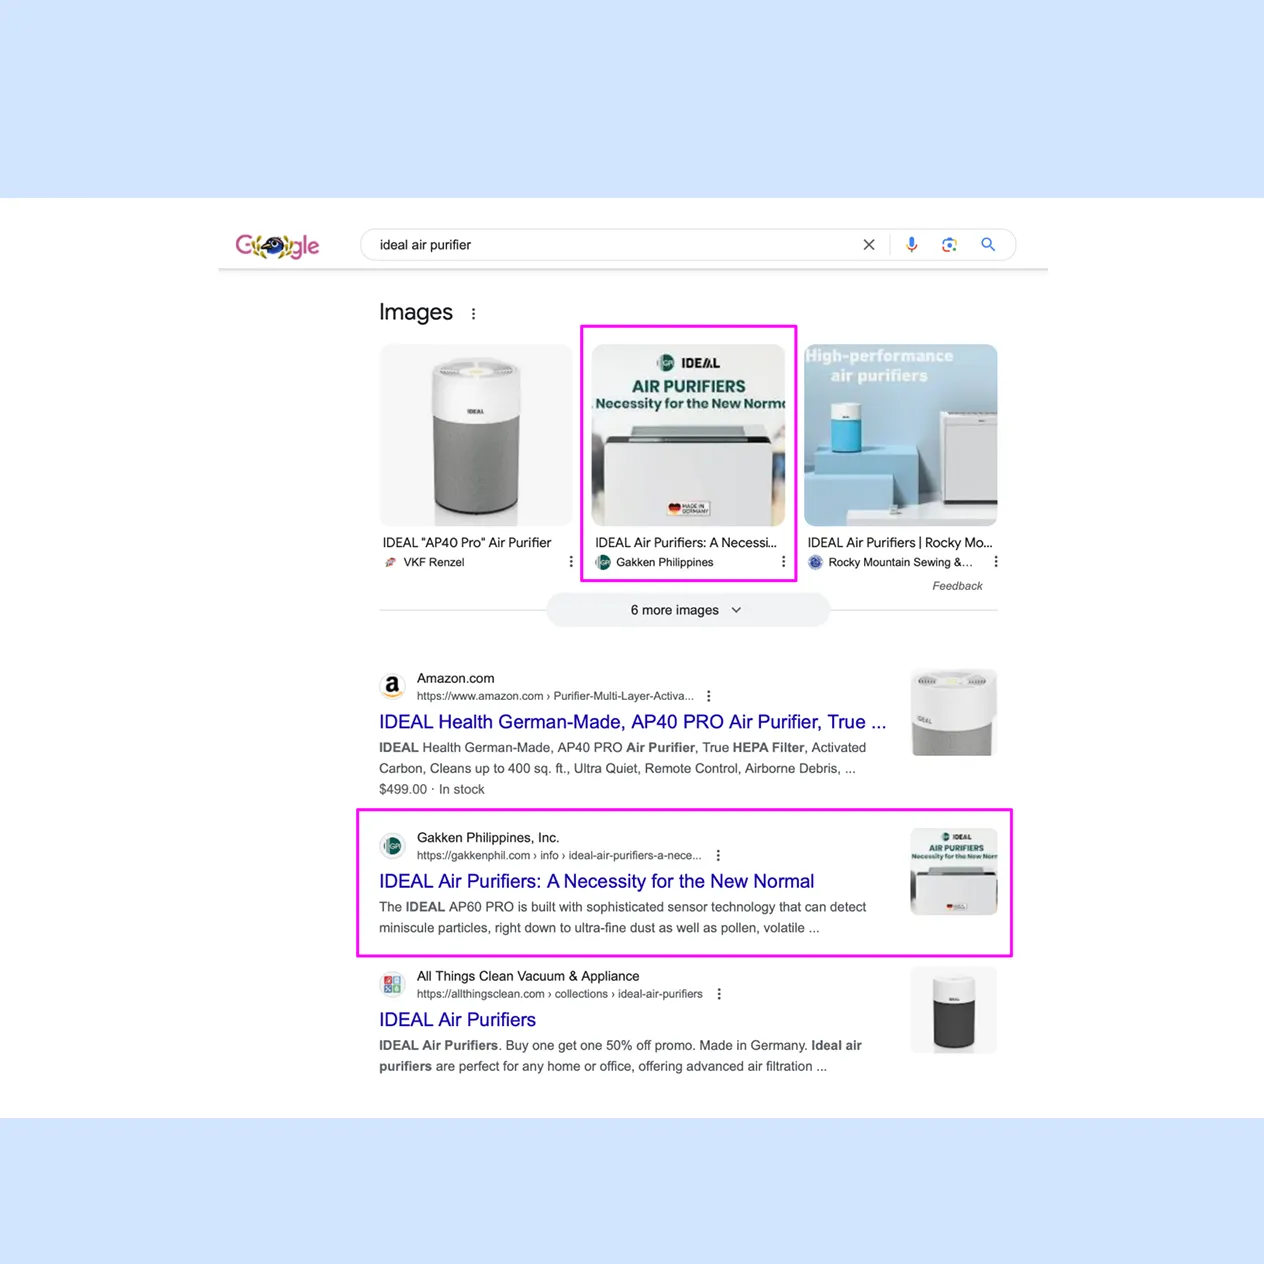This screenshot has height=1264, width=1264.
Task: Click Gakken Philippines, Inc. site name
Action: tap(488, 837)
